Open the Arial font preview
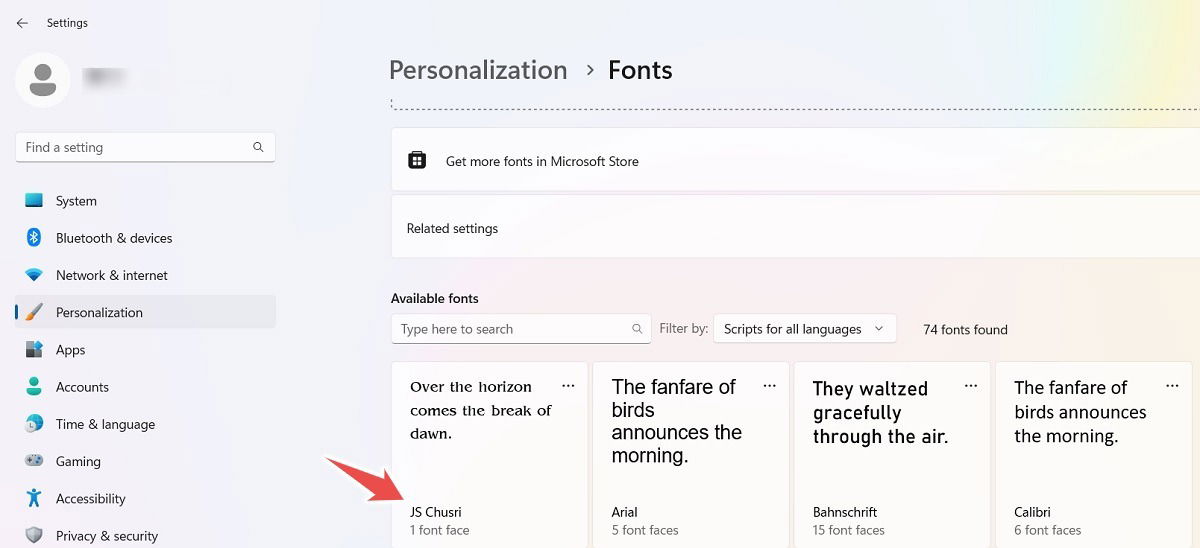1200x548 pixels. click(x=677, y=421)
